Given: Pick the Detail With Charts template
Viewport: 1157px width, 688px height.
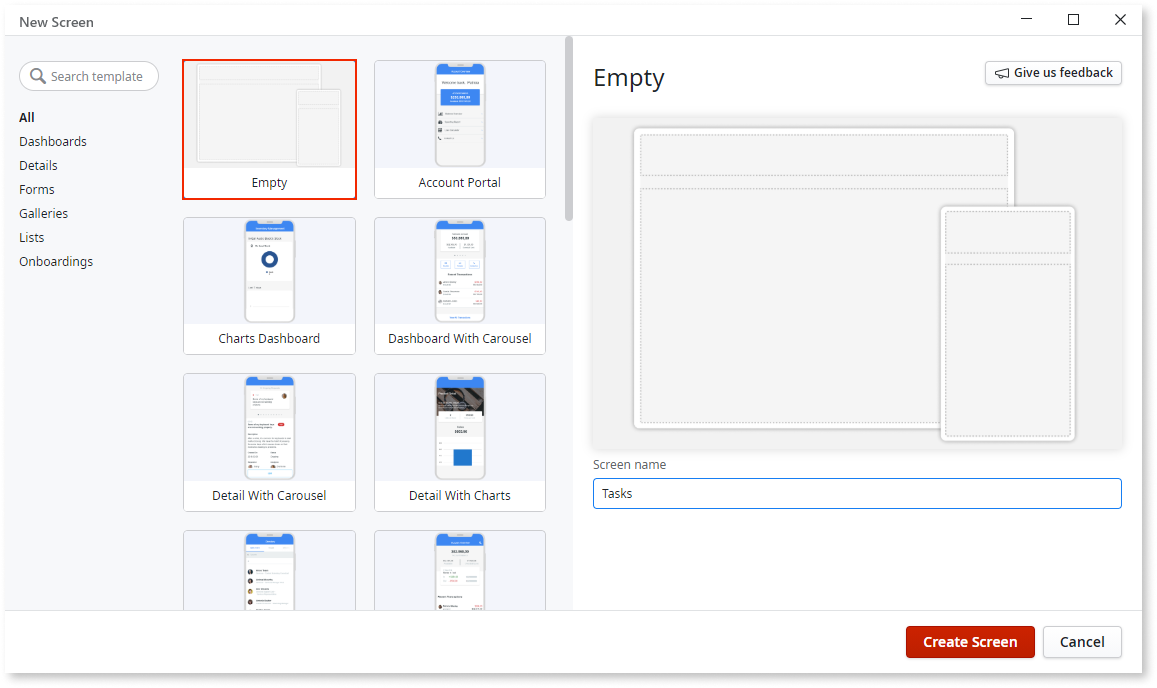Looking at the screenshot, I should (x=459, y=442).
